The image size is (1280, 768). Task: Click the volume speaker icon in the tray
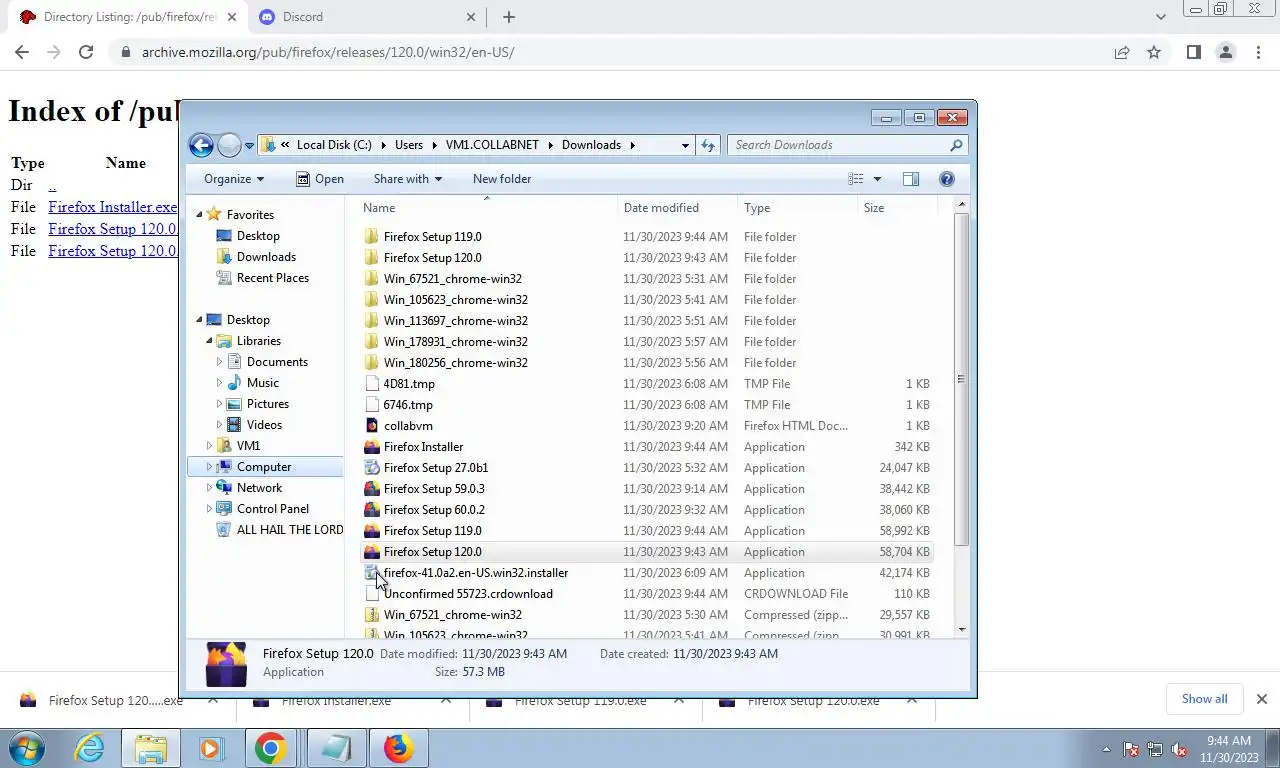pyautogui.click(x=1179, y=749)
